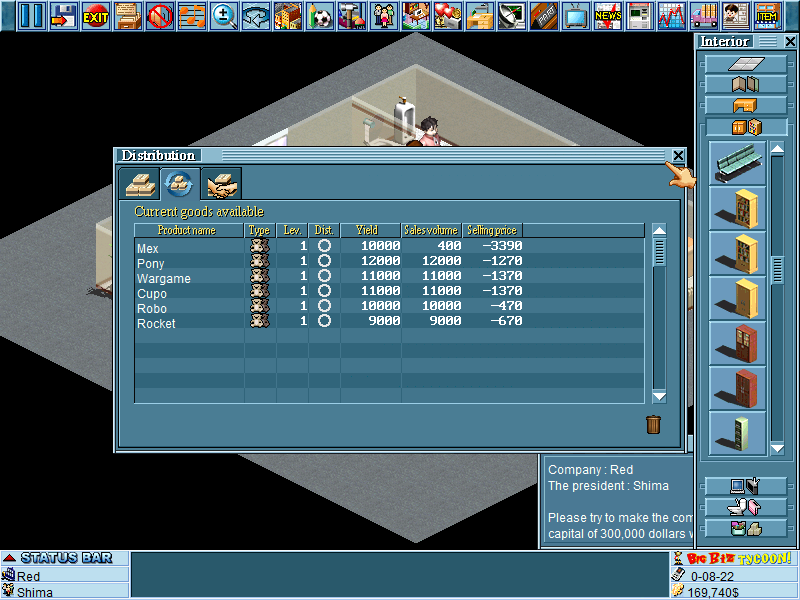The image size is (800, 600).
Task: Click the Pony selling price -1270
Action: click(x=503, y=261)
